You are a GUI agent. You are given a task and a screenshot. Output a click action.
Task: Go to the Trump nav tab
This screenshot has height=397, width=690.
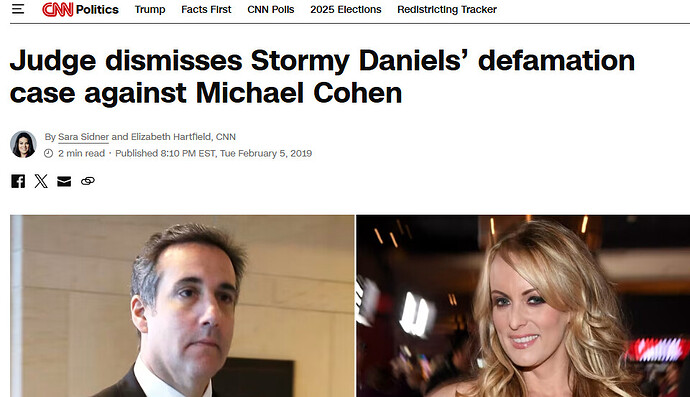tap(150, 9)
